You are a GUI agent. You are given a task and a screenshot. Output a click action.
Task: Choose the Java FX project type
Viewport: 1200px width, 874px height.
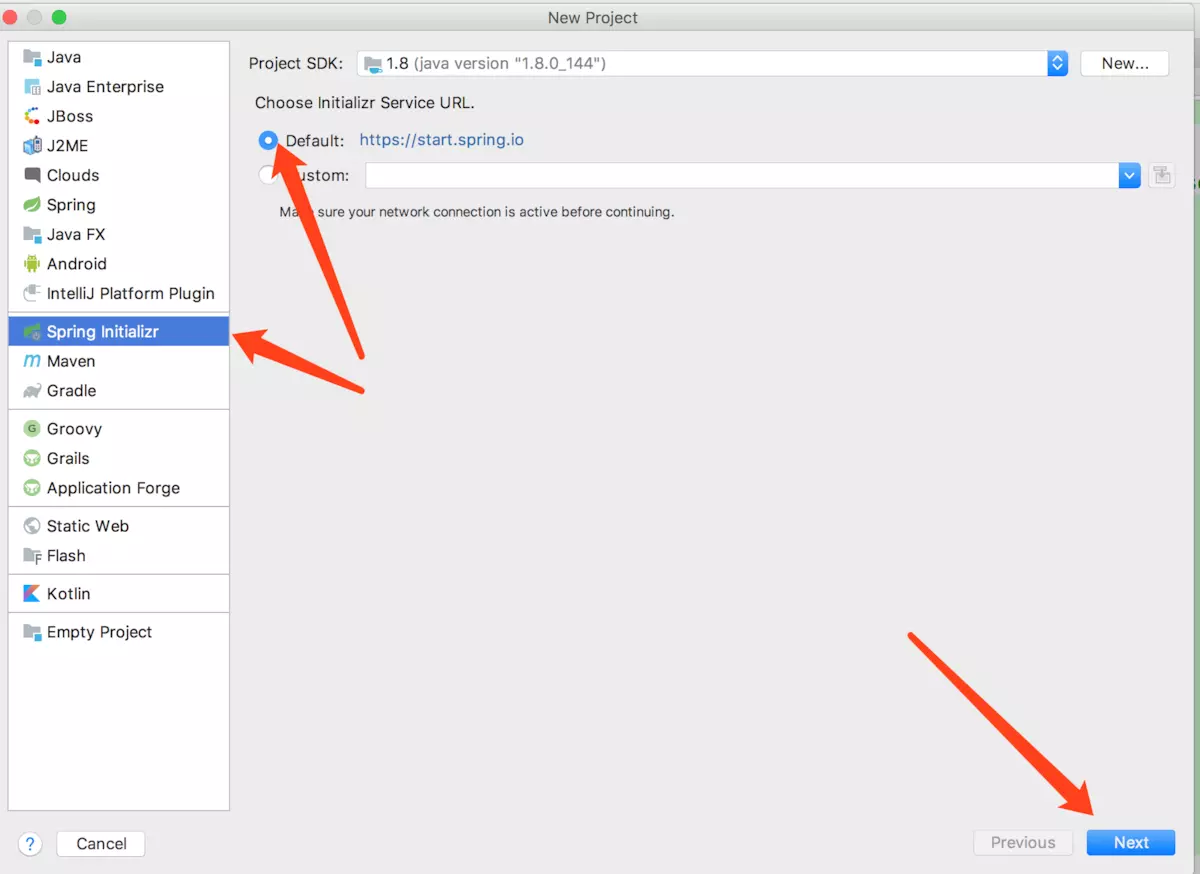(x=118, y=234)
